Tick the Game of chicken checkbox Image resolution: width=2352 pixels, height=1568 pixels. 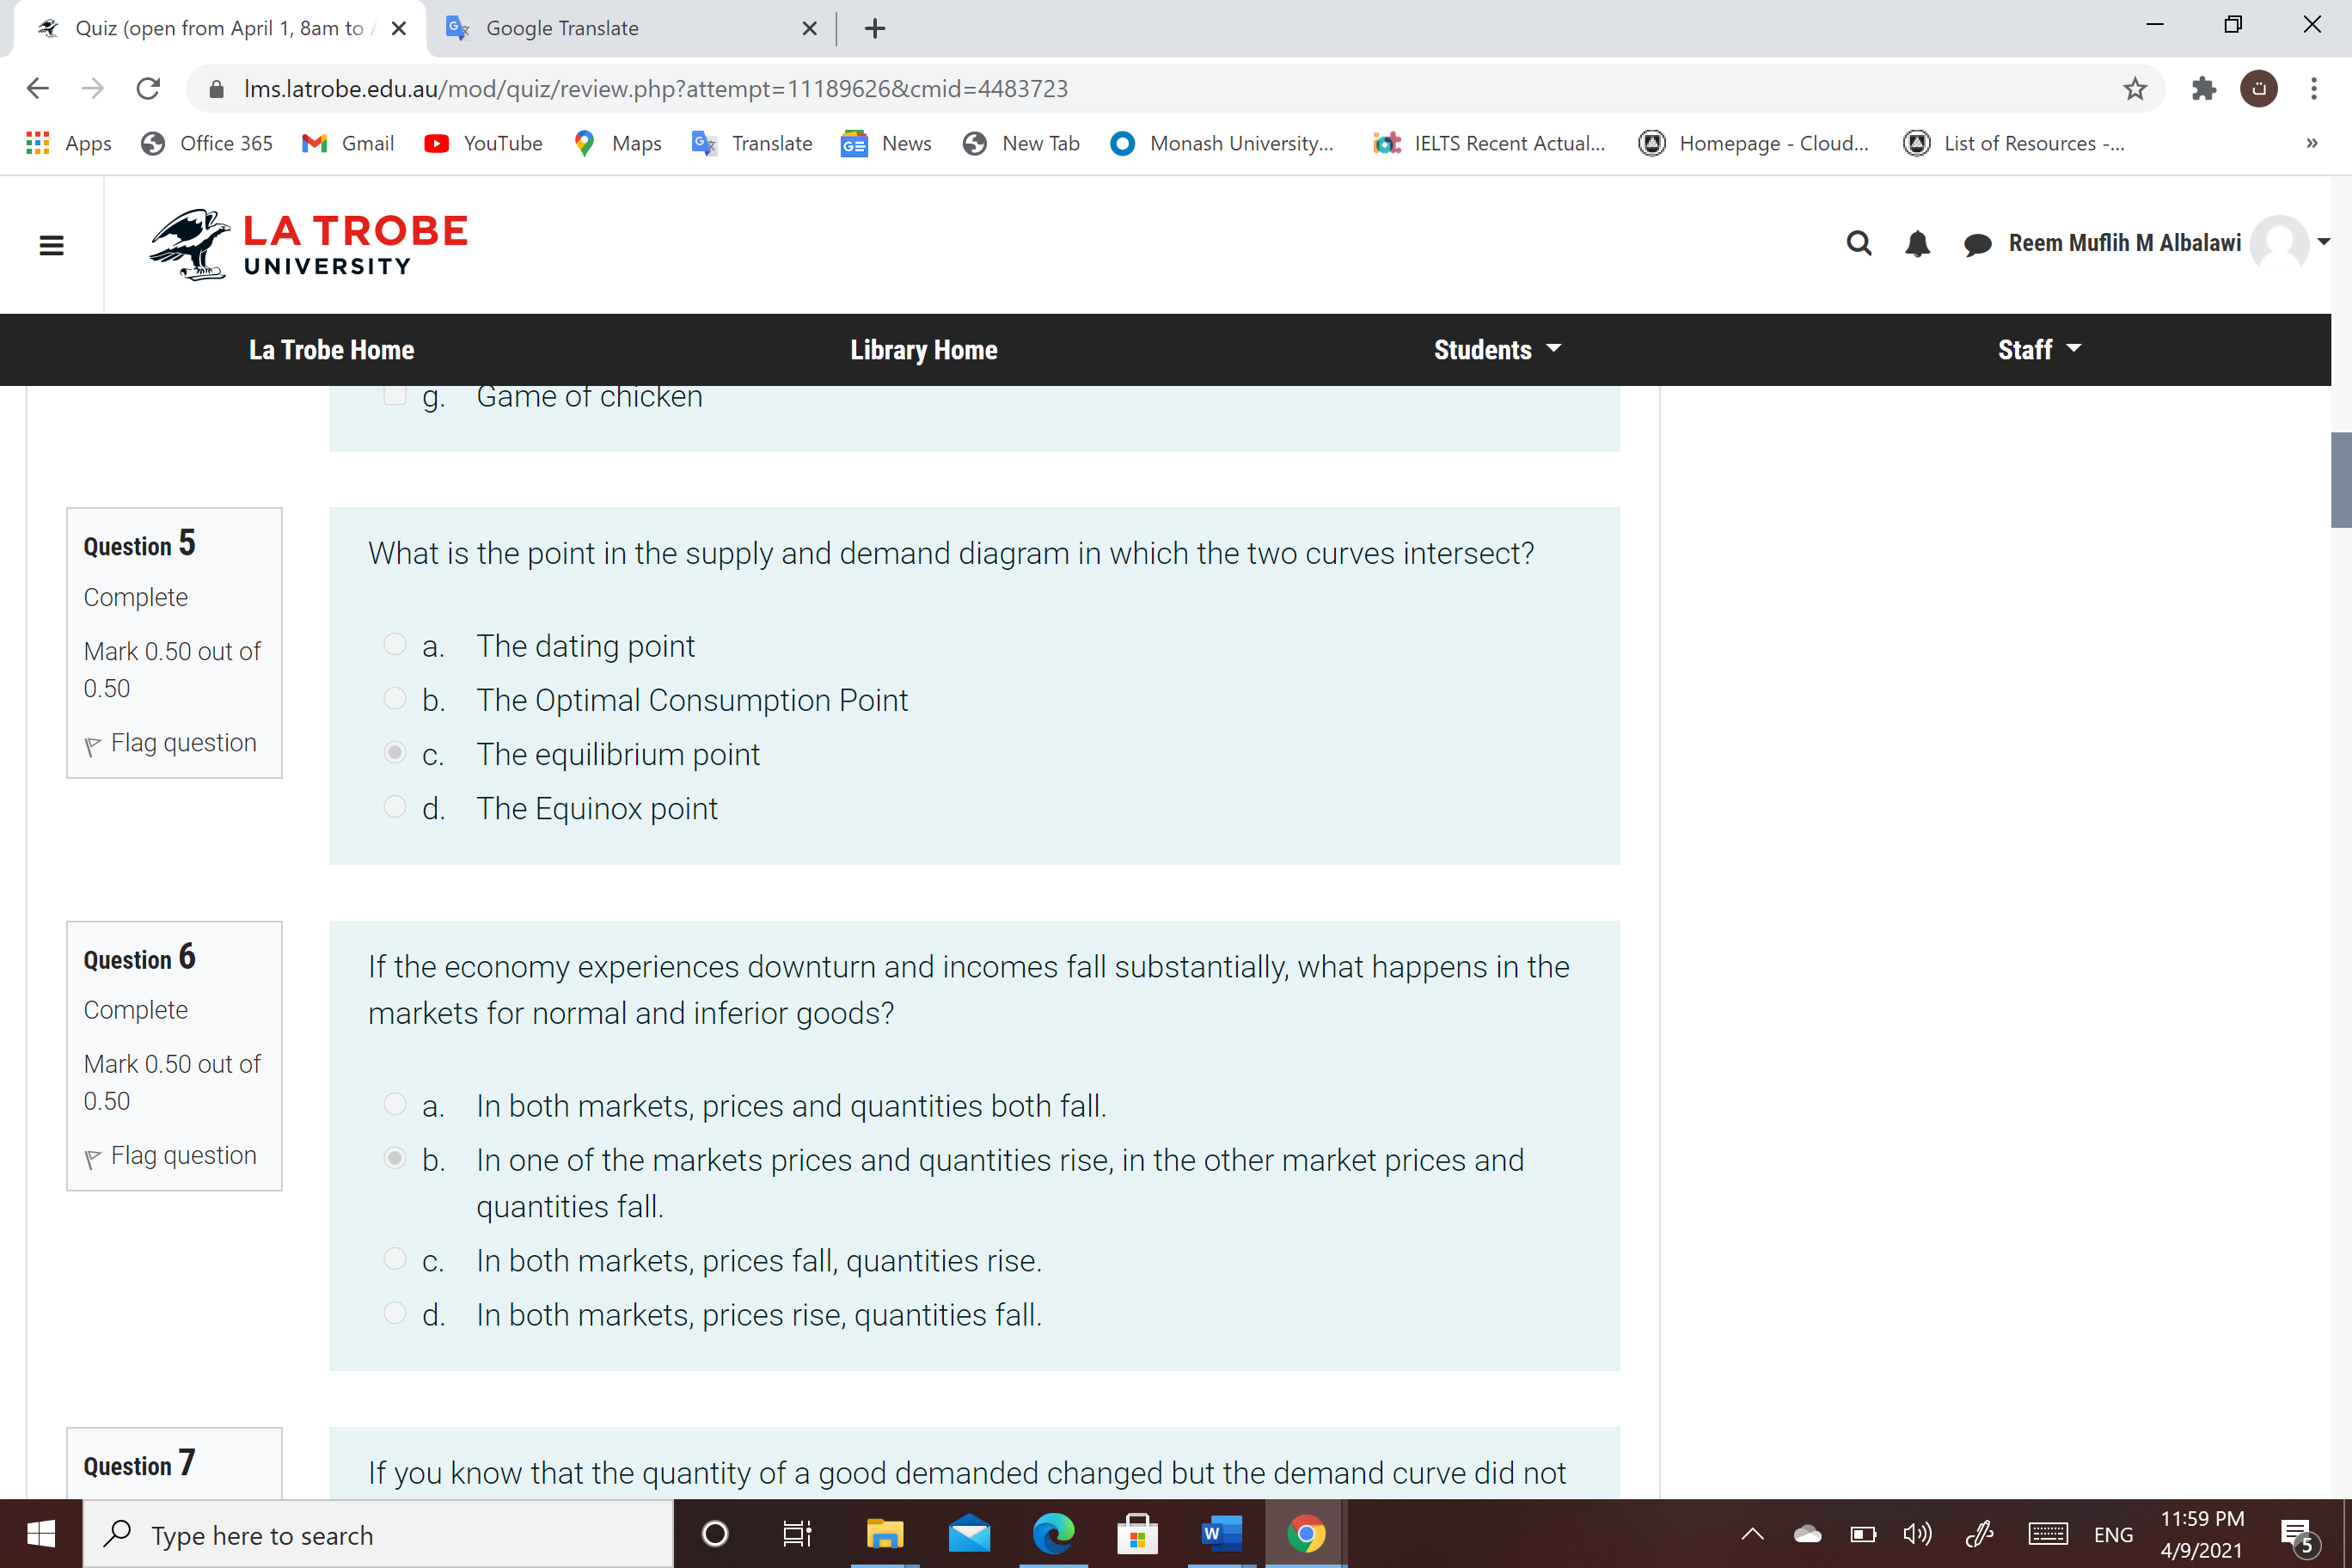coord(395,395)
